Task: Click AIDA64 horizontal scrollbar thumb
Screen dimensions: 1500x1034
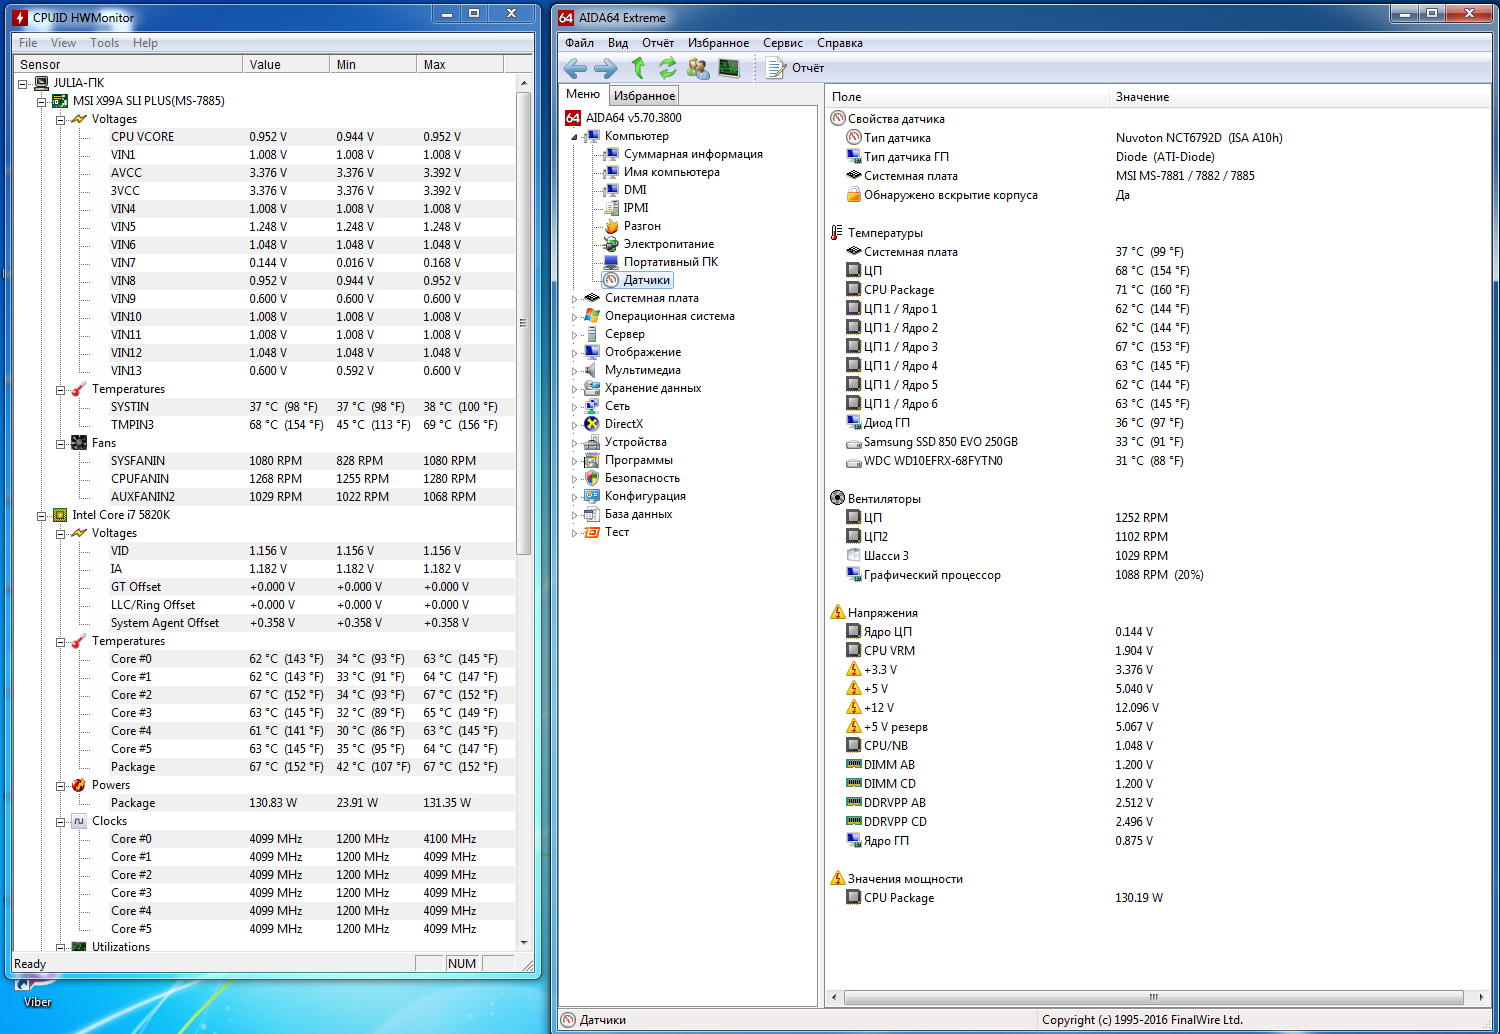Action: [x=1154, y=997]
